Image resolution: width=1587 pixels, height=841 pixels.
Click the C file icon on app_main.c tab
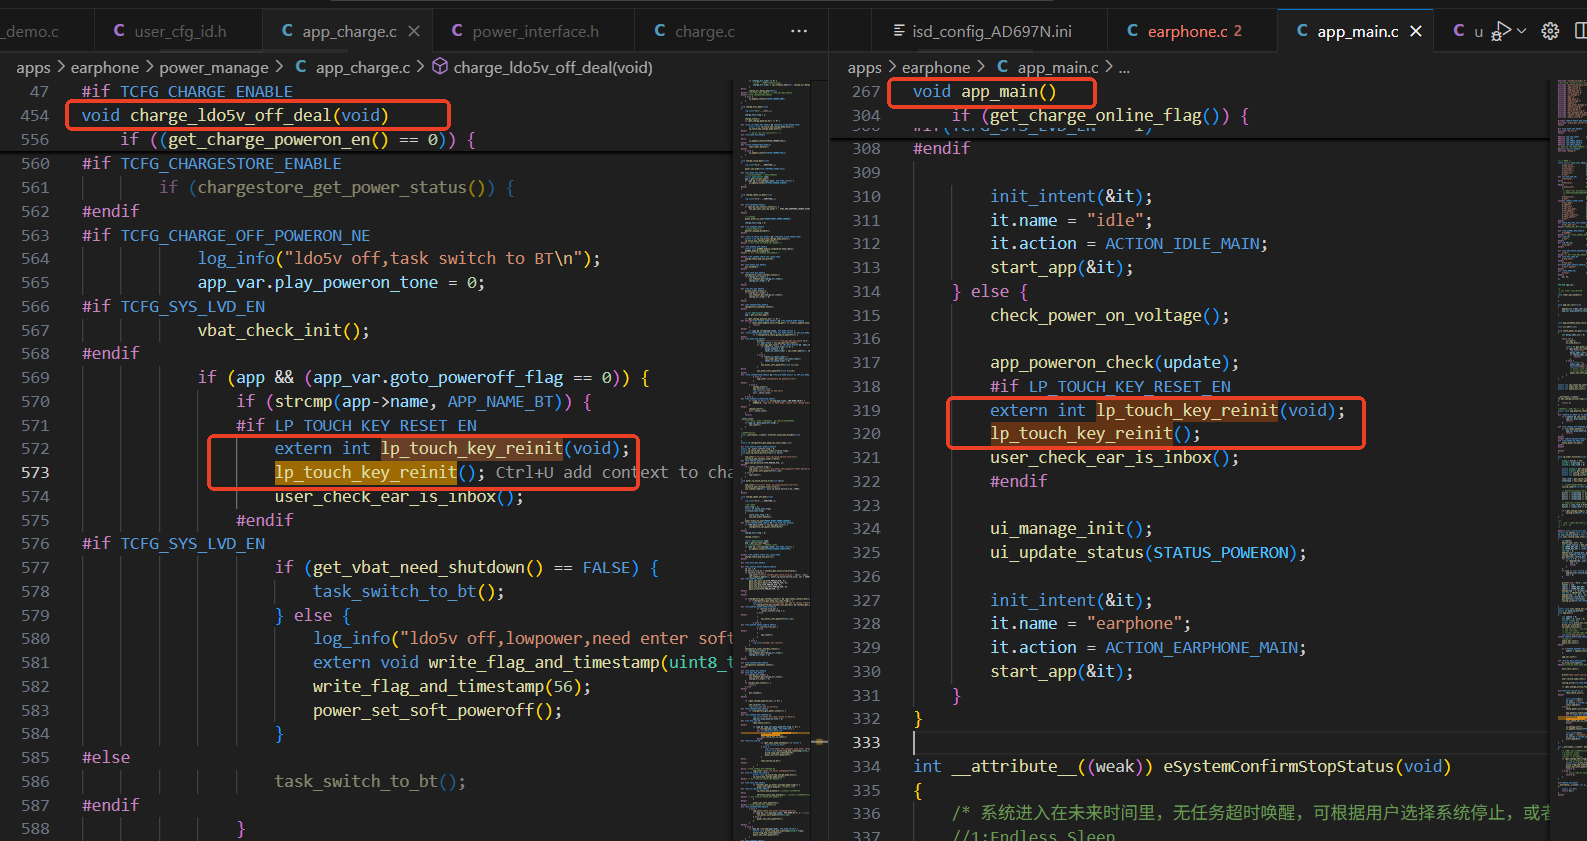pos(1302,31)
